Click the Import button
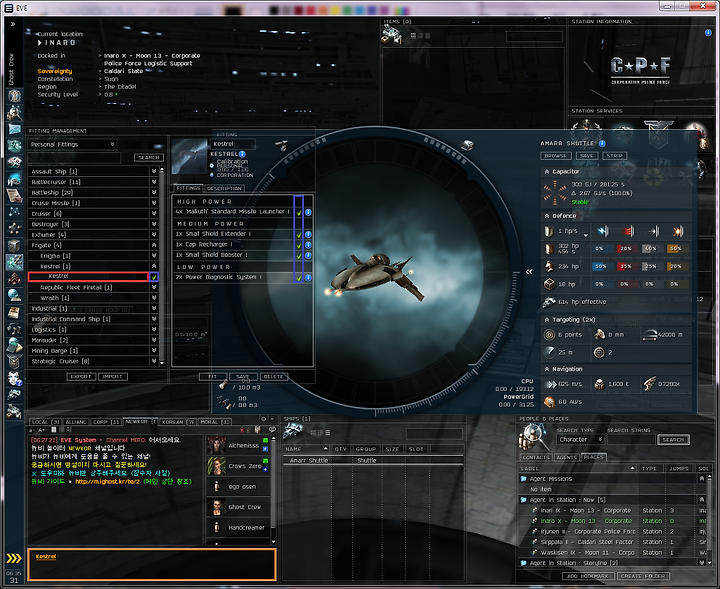This screenshot has width=720, height=589. [x=112, y=376]
